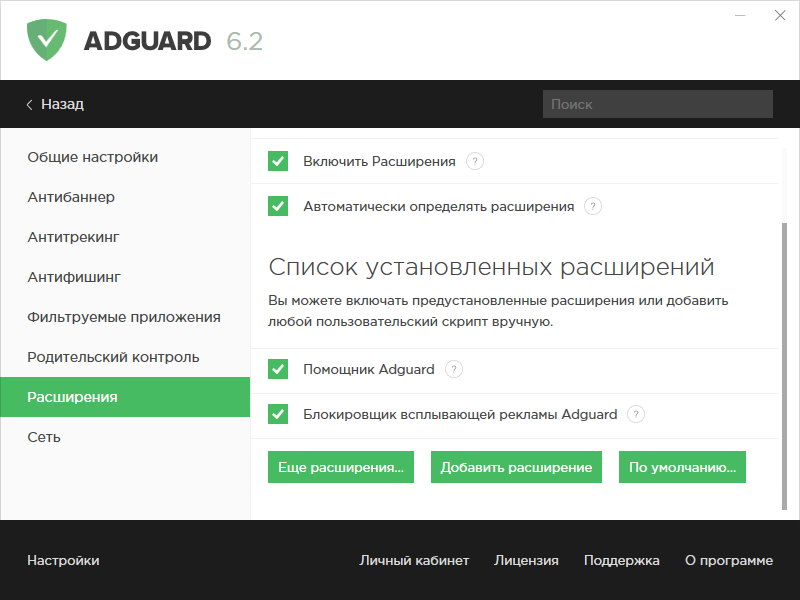Go to Сеть settings
Viewport: 800px width, 600px height.
pos(125,437)
